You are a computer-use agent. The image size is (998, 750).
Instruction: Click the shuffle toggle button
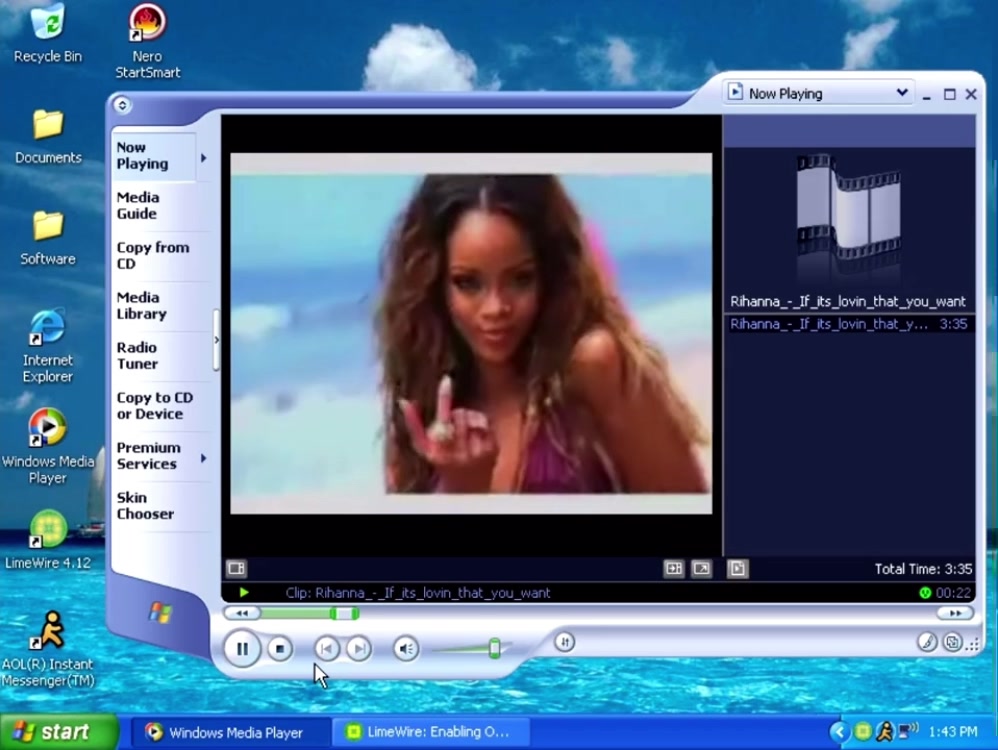pyautogui.click(x=565, y=642)
